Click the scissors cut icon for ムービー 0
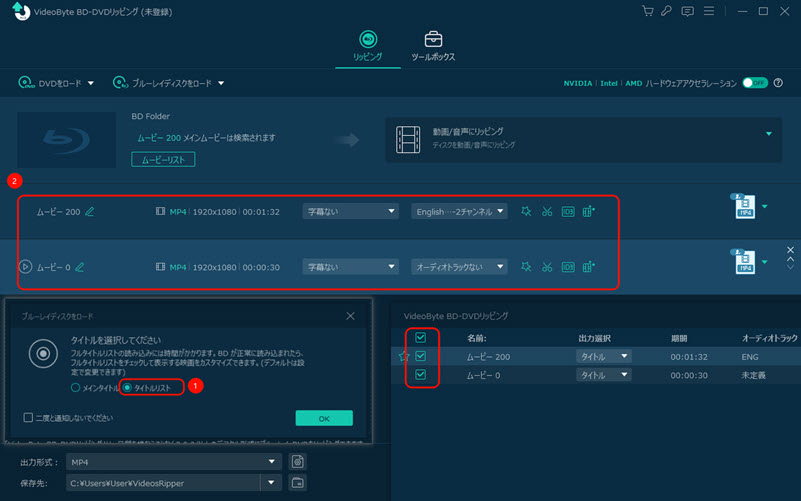Image resolution: width=801 pixels, height=501 pixels. [x=547, y=267]
